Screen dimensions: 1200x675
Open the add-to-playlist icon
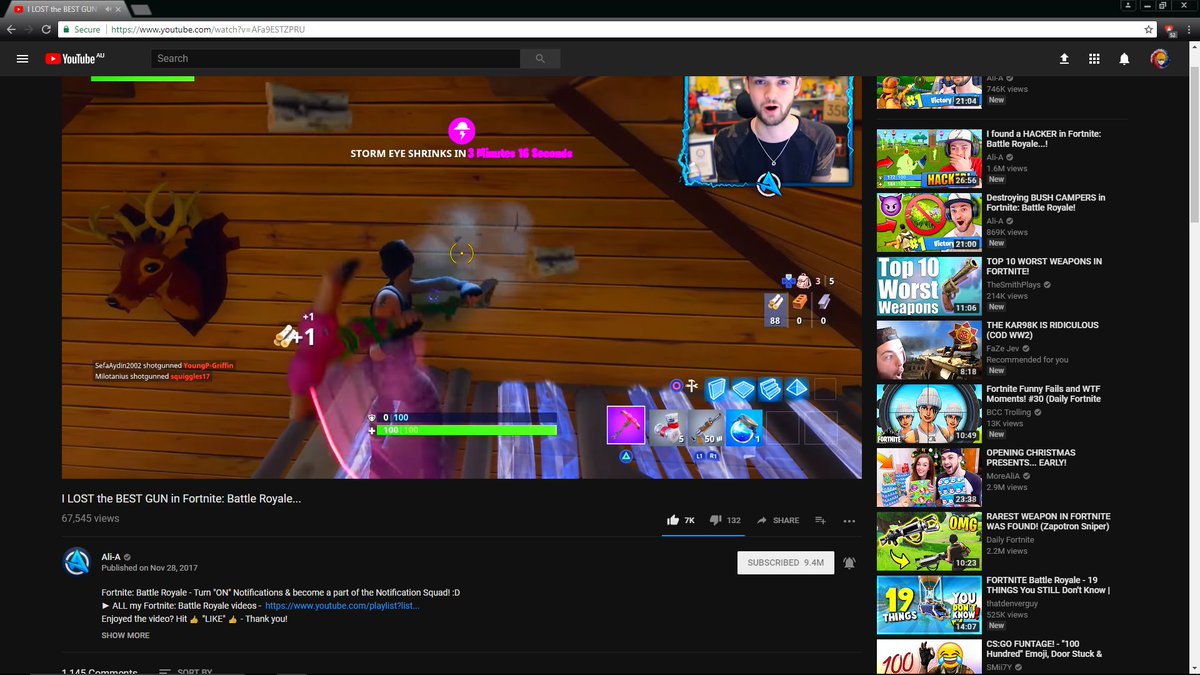[820, 520]
